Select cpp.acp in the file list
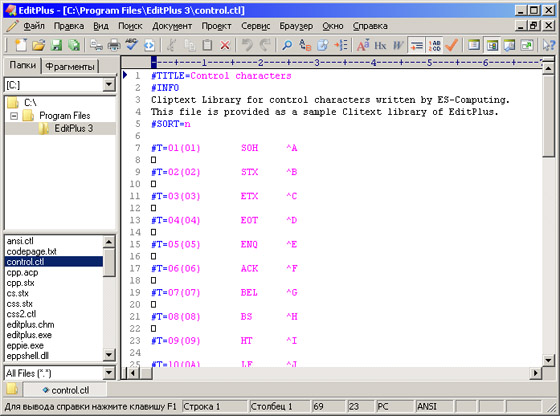Screen dimensions: 560x416 pos(22,272)
